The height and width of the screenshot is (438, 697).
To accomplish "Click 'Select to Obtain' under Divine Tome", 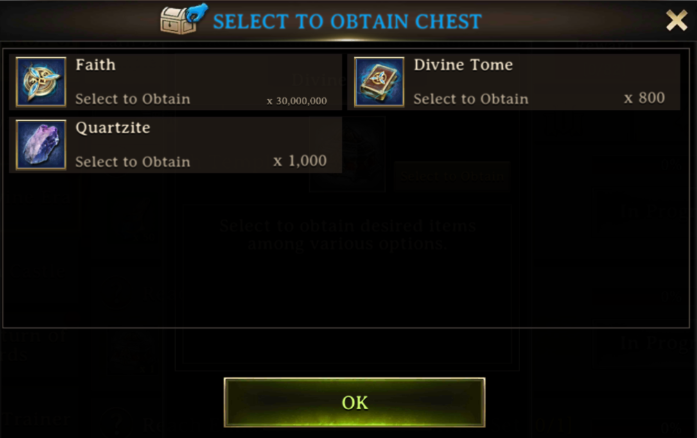I will click(x=471, y=99).
